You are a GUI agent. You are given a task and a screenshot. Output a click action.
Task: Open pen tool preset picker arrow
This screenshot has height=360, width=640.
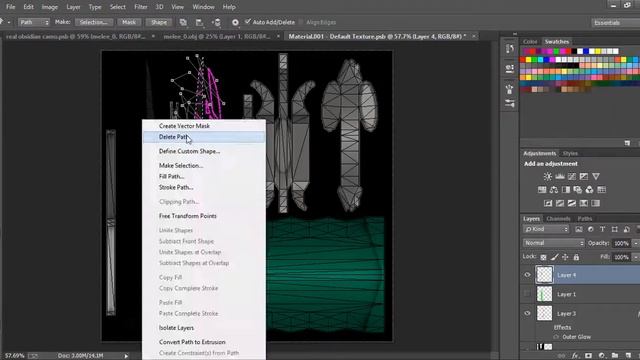[9, 22]
